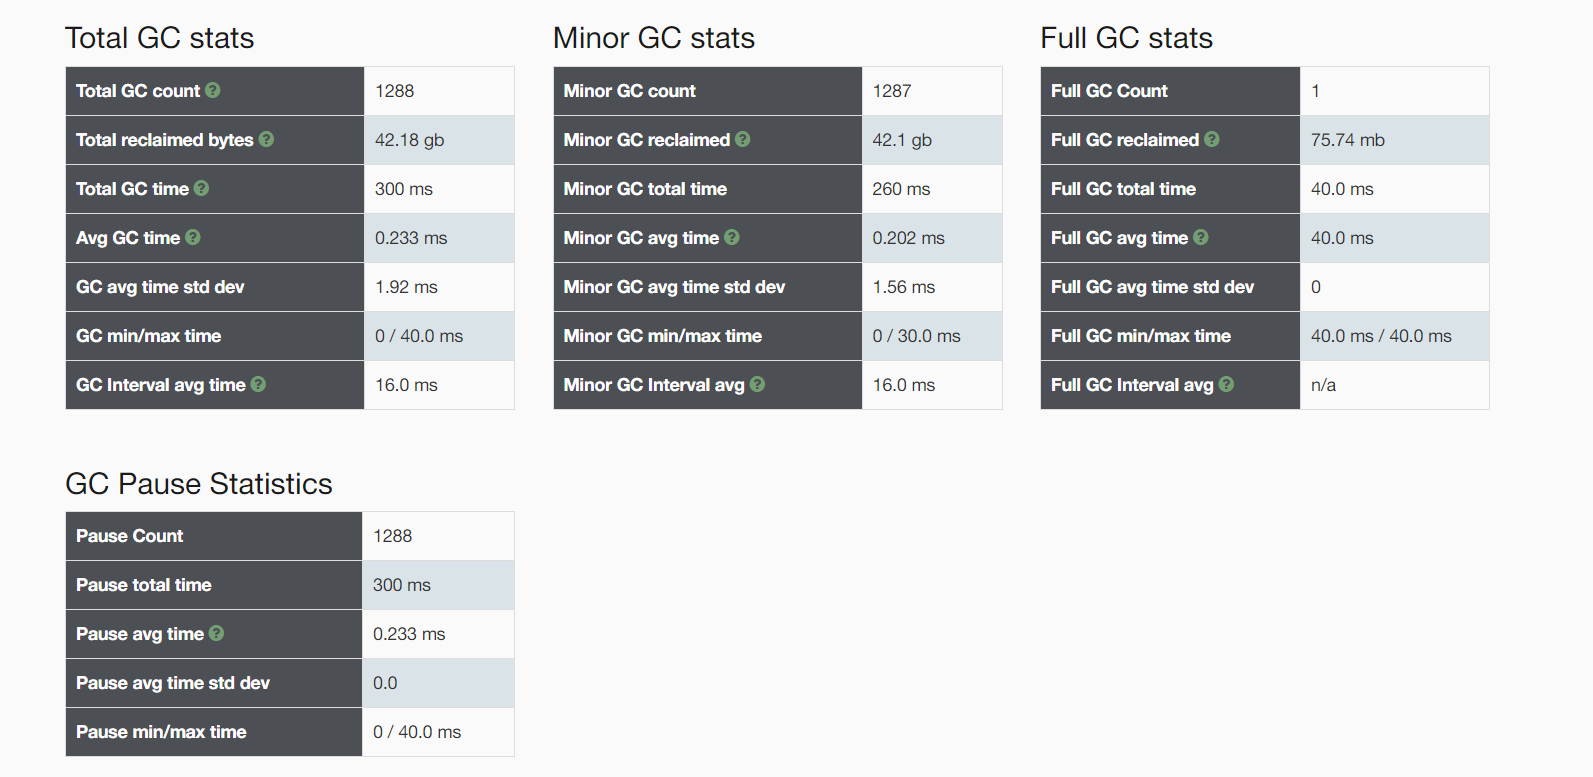Click the Minor GC stats heading
Screen dimensions: 1593x777
654,38
